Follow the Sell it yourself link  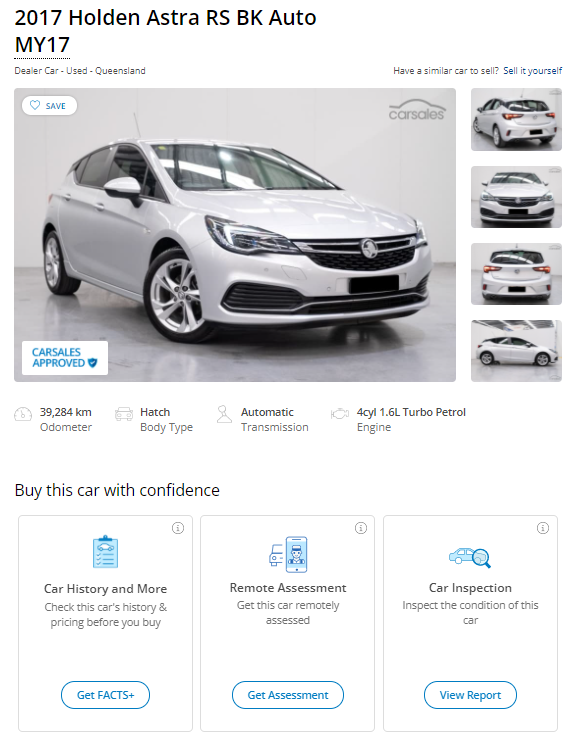532,71
